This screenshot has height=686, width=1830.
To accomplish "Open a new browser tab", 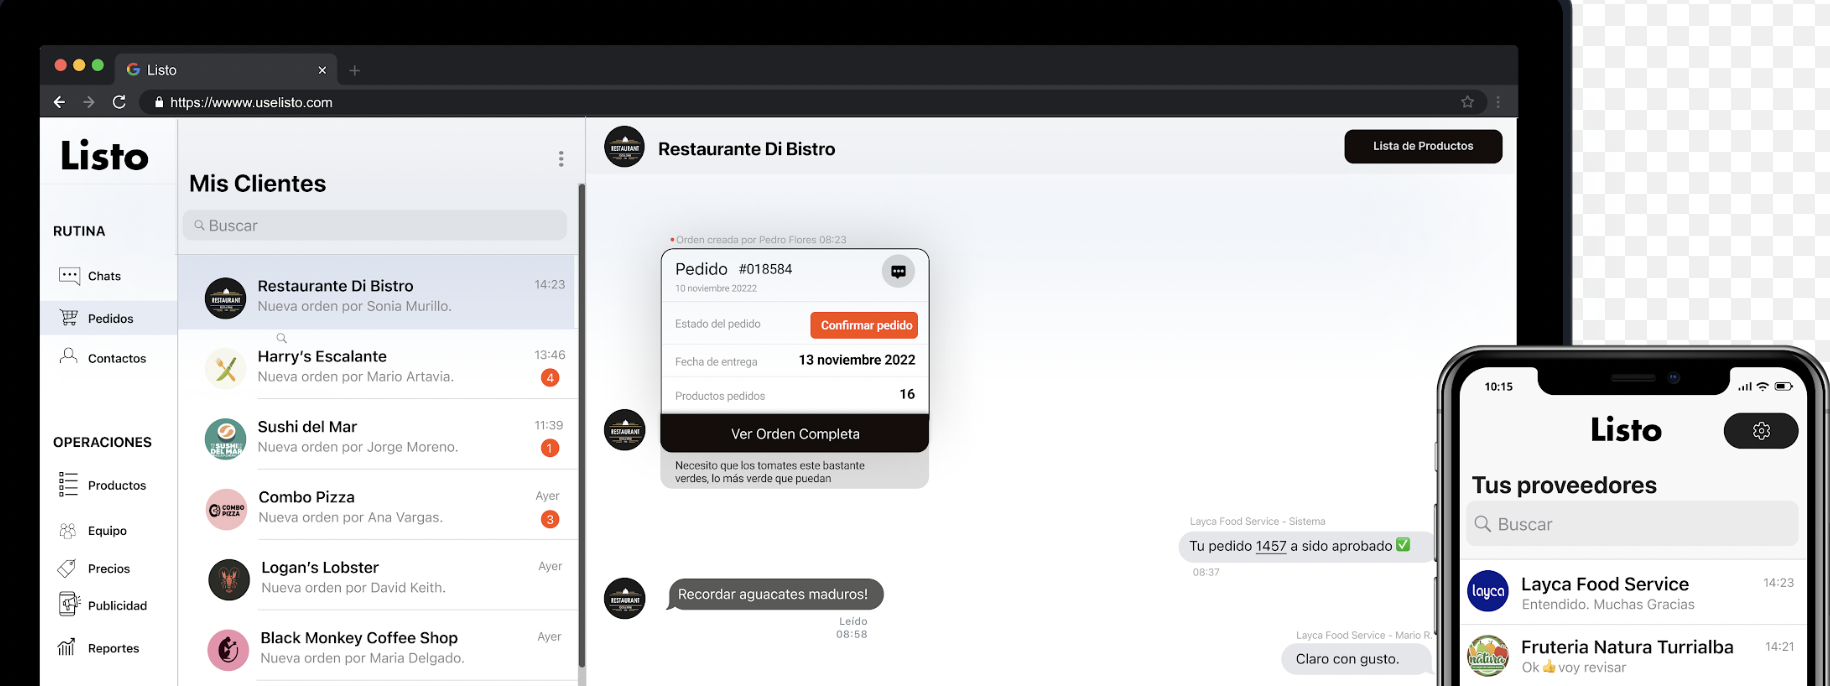I will coord(355,70).
